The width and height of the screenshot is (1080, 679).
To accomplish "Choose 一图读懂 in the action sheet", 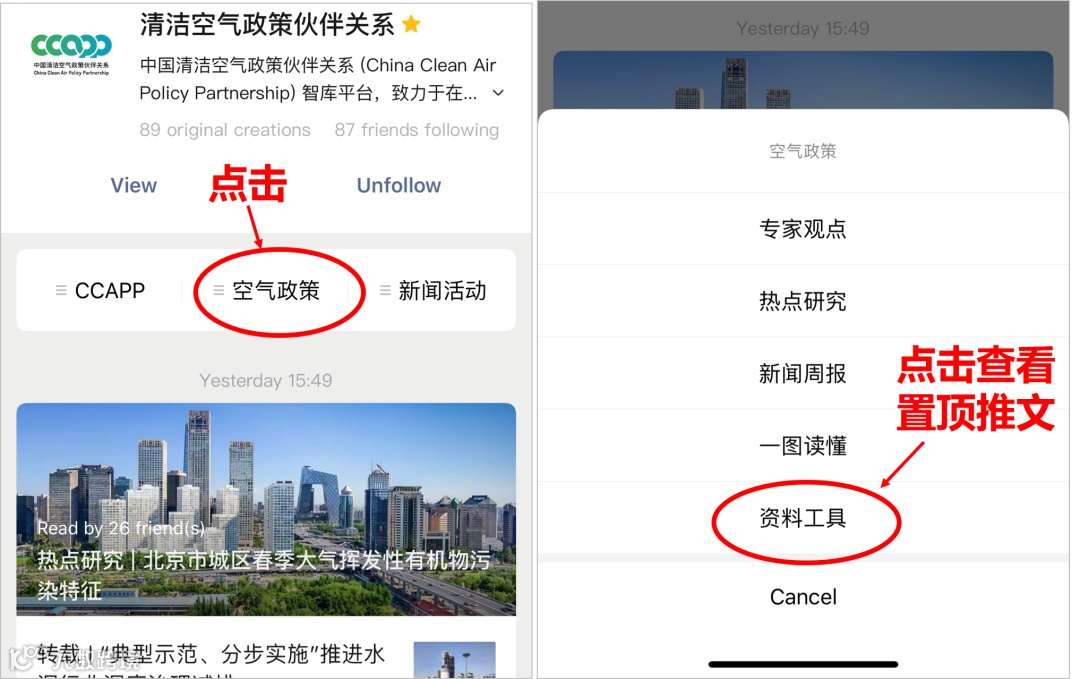I will point(802,446).
